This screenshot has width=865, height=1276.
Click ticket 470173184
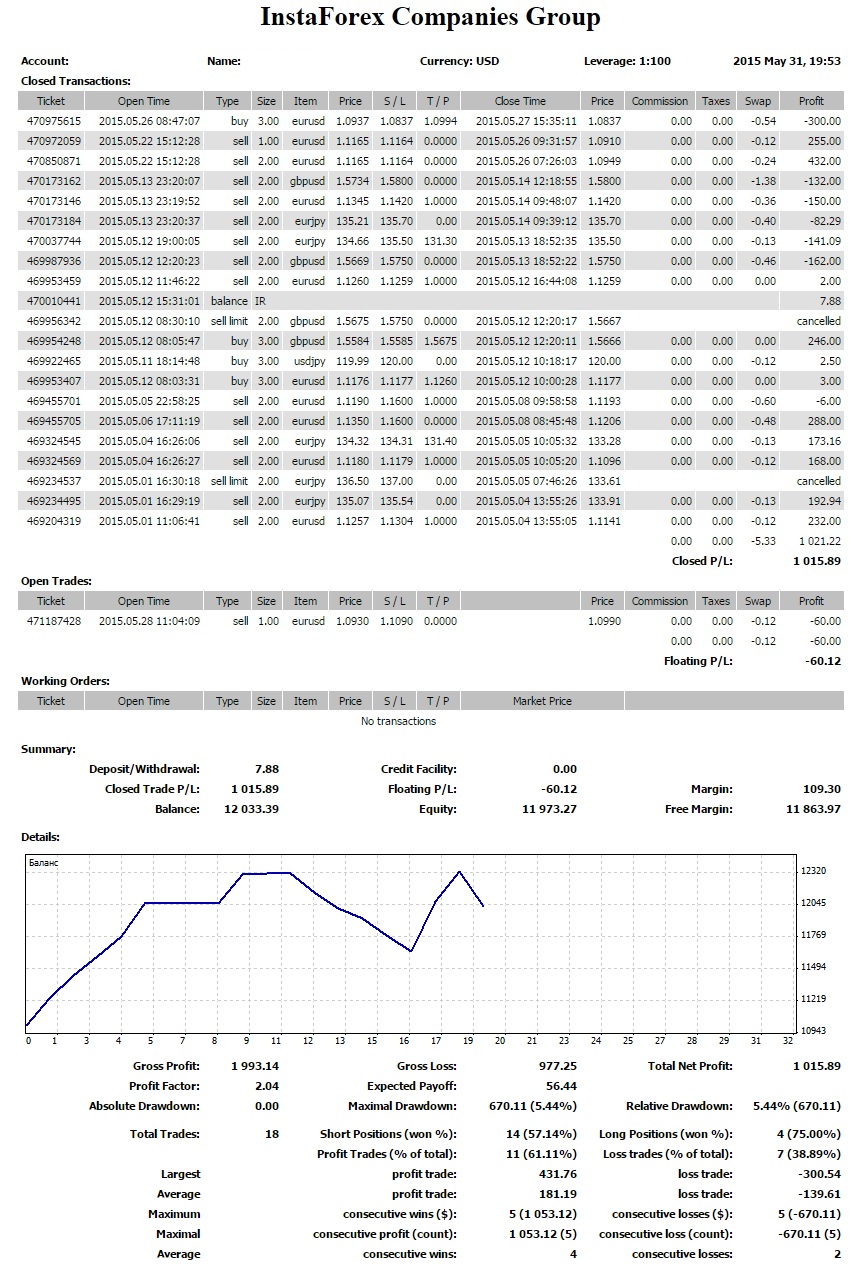(54, 221)
